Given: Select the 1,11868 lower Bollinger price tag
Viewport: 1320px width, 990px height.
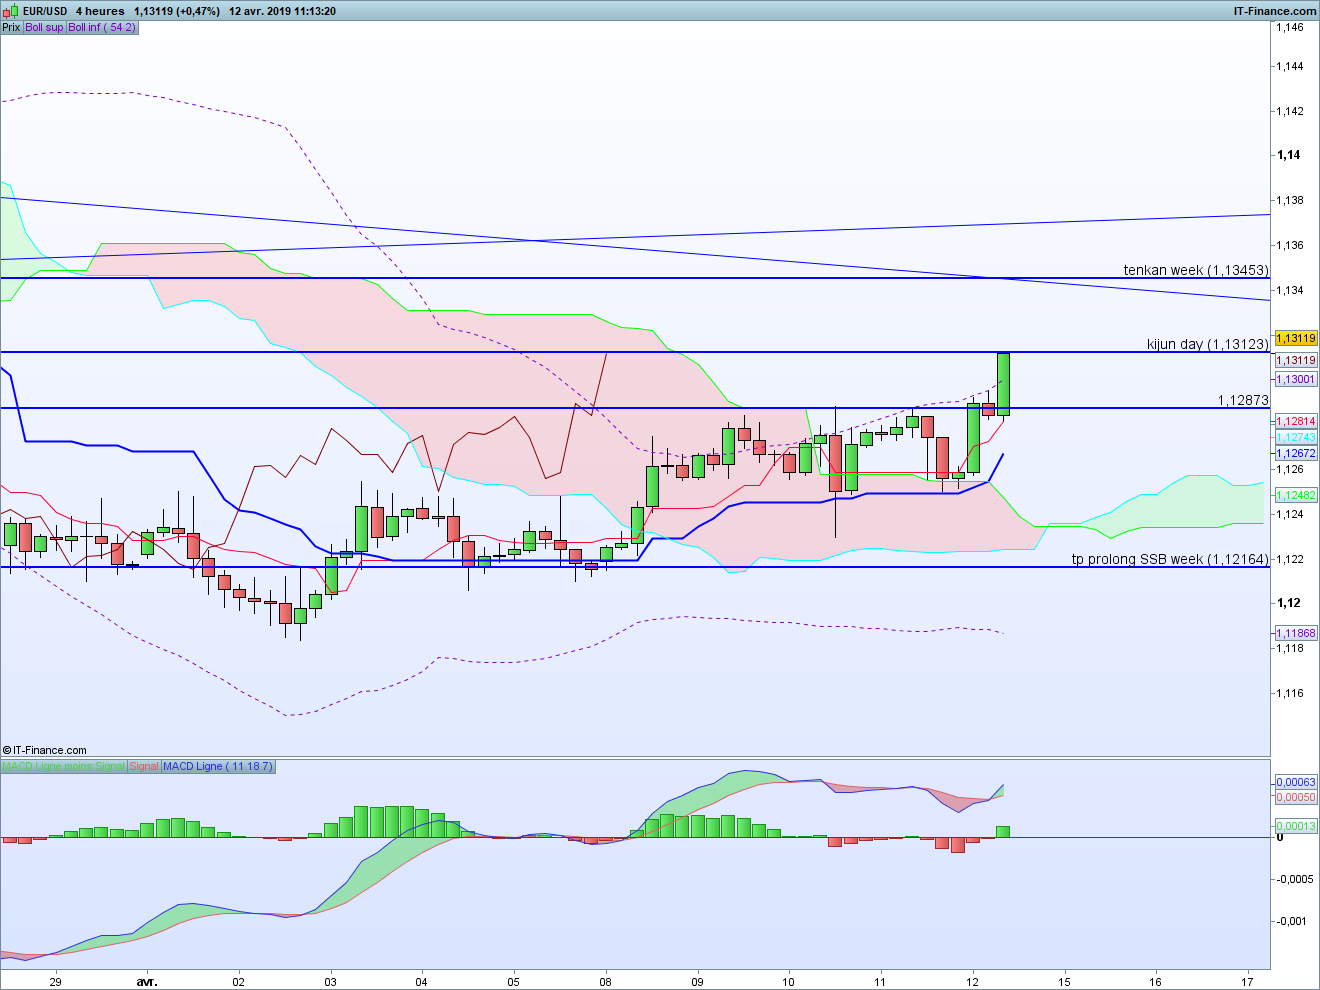Looking at the screenshot, I should 1296,633.
